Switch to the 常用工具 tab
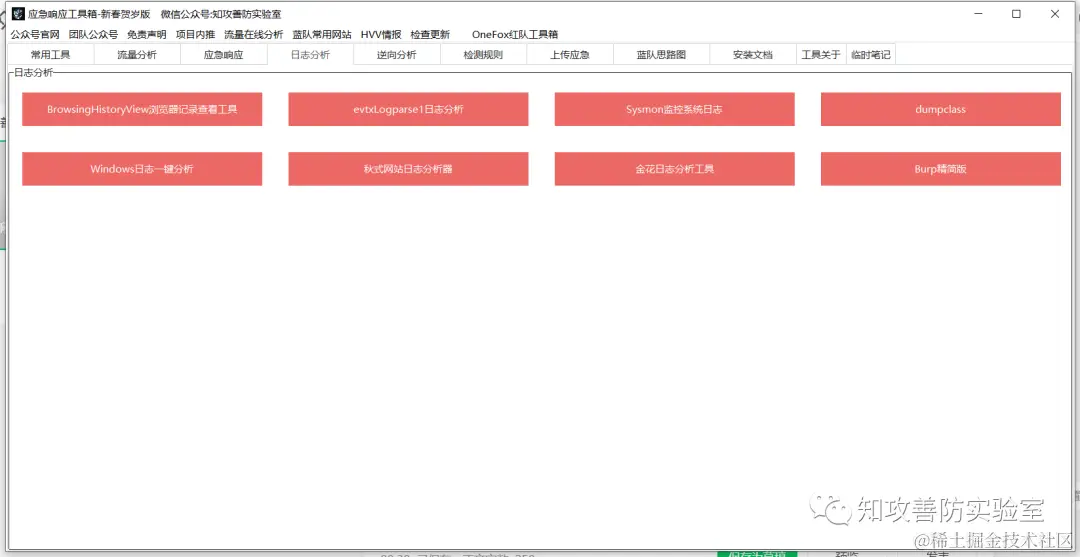Viewport: 1080px width, 557px height. click(x=50, y=55)
